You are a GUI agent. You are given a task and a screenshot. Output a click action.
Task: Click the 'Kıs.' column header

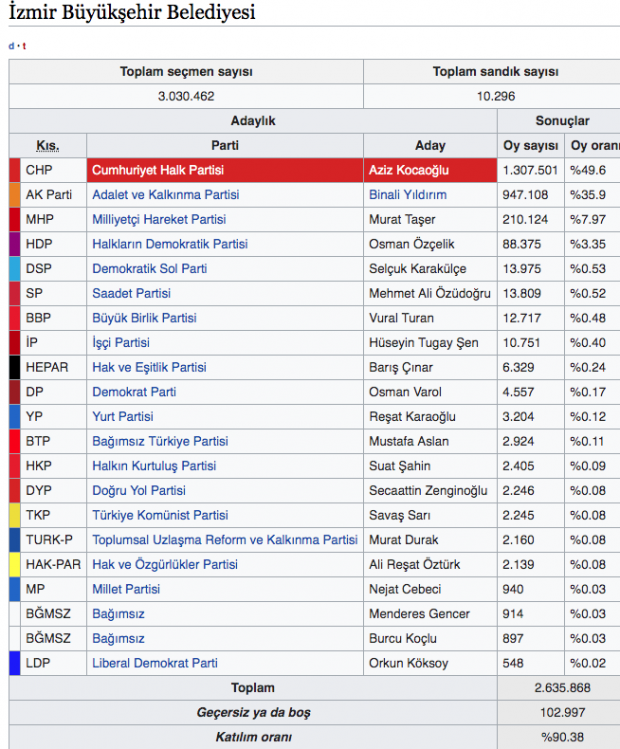click(x=48, y=146)
